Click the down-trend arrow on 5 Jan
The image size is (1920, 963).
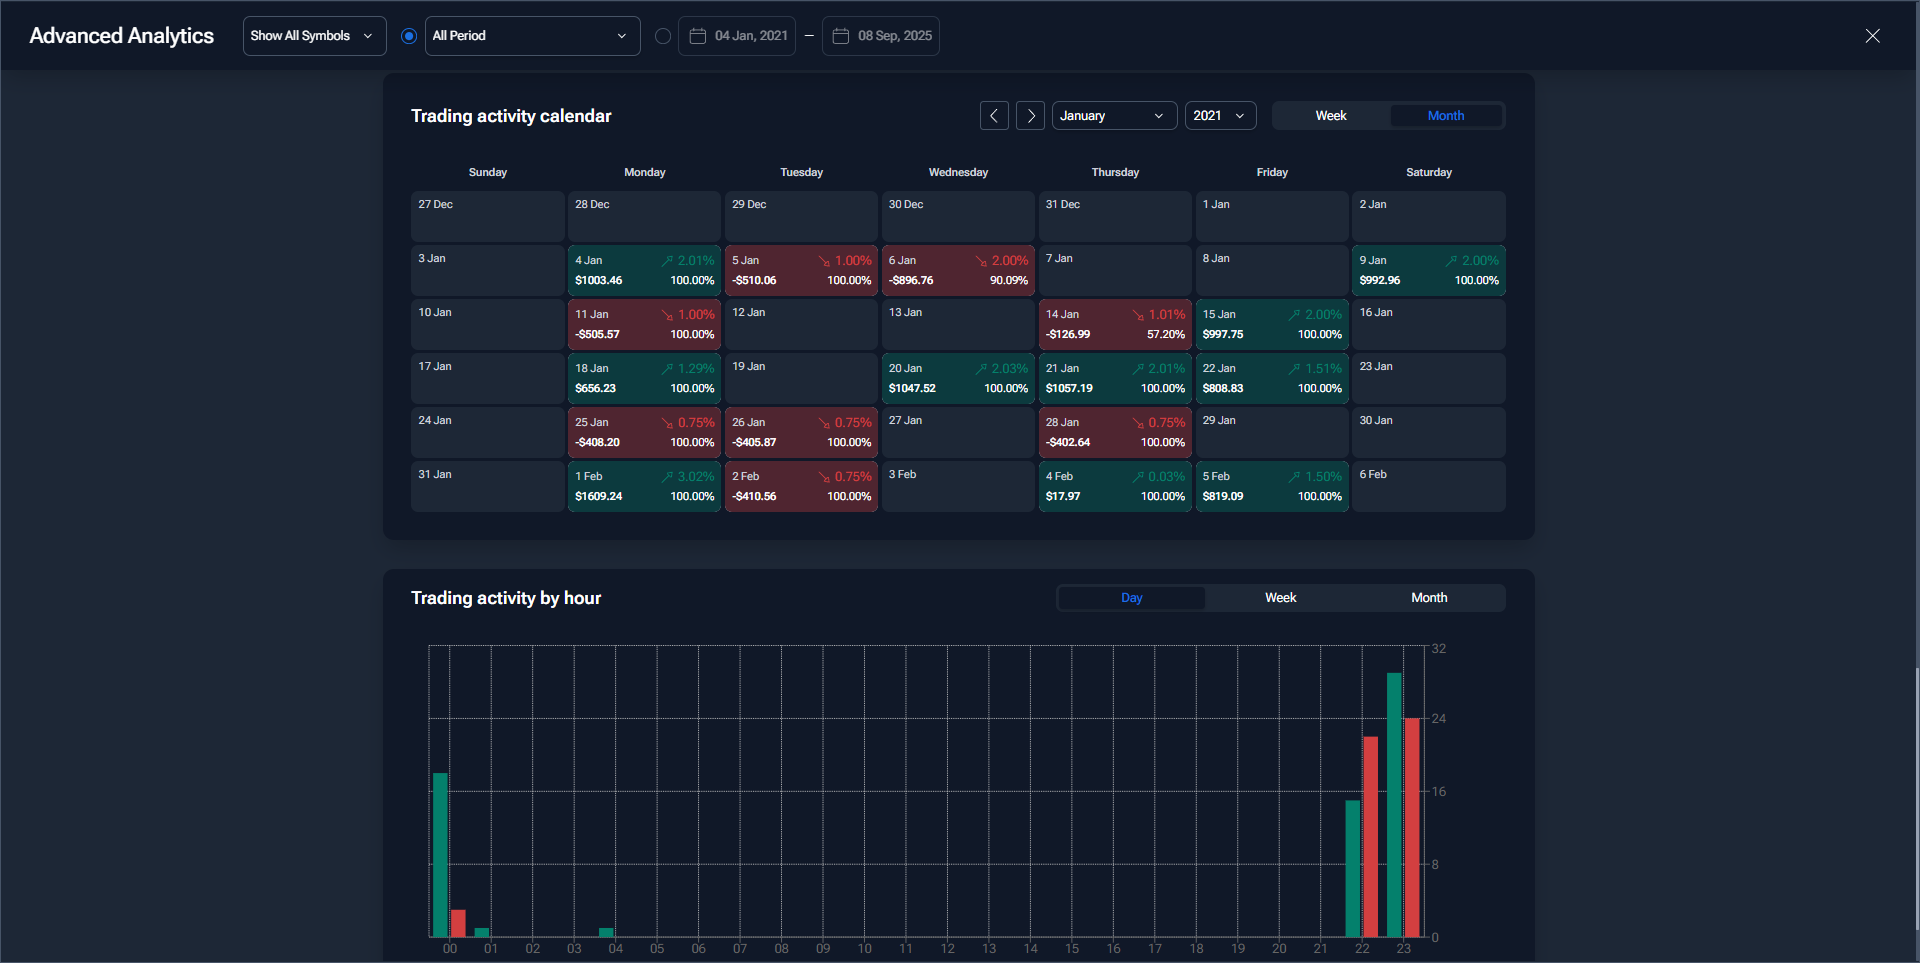824,261
